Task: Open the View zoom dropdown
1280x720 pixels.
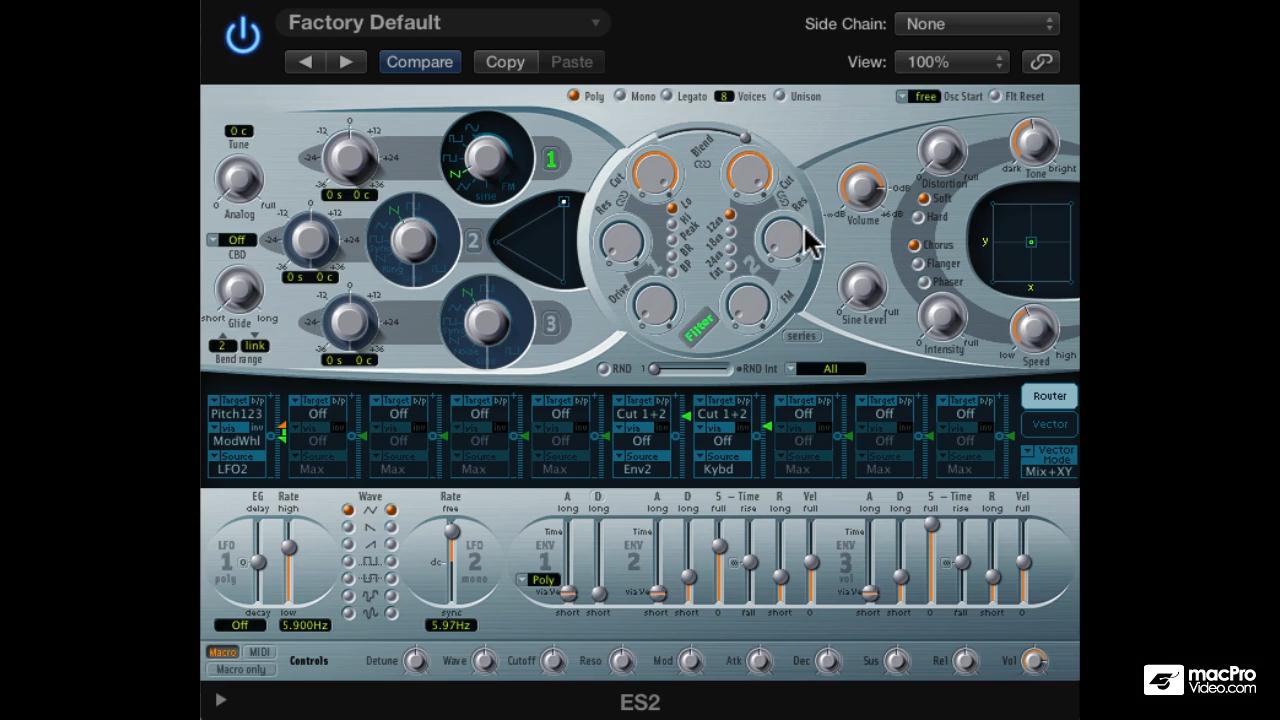Action: pos(951,62)
